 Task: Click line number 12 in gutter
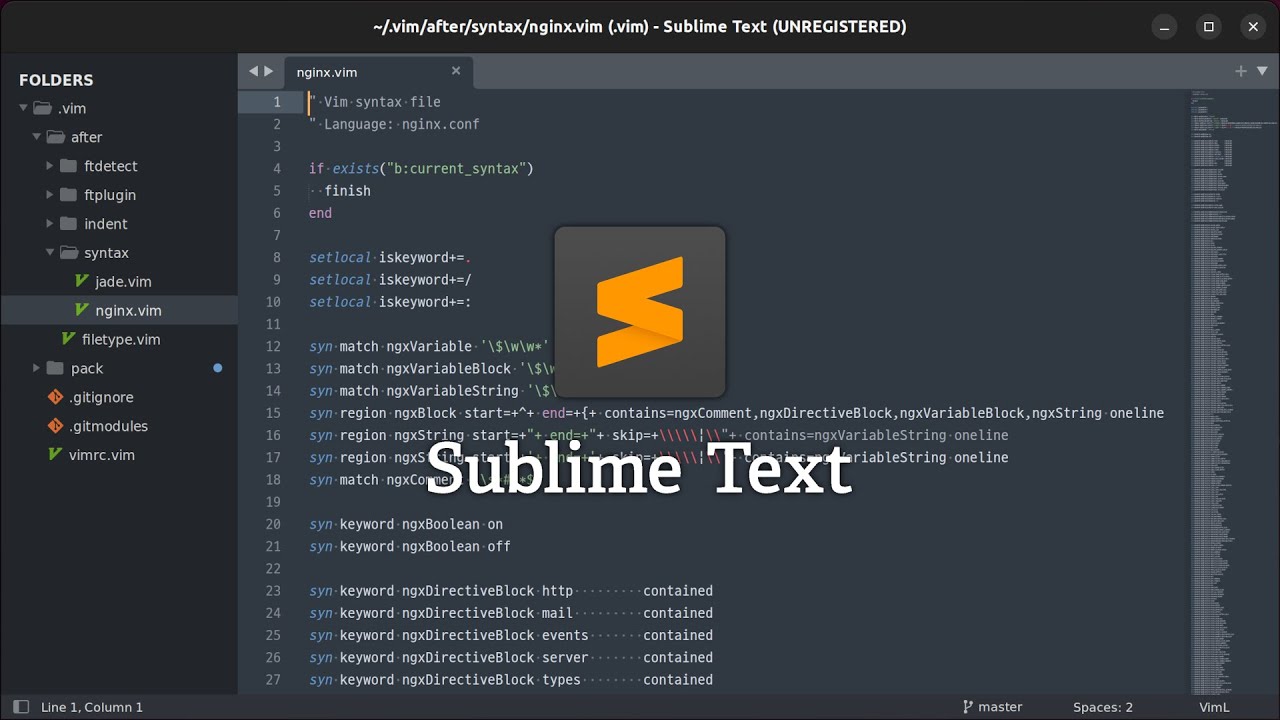click(x=273, y=346)
